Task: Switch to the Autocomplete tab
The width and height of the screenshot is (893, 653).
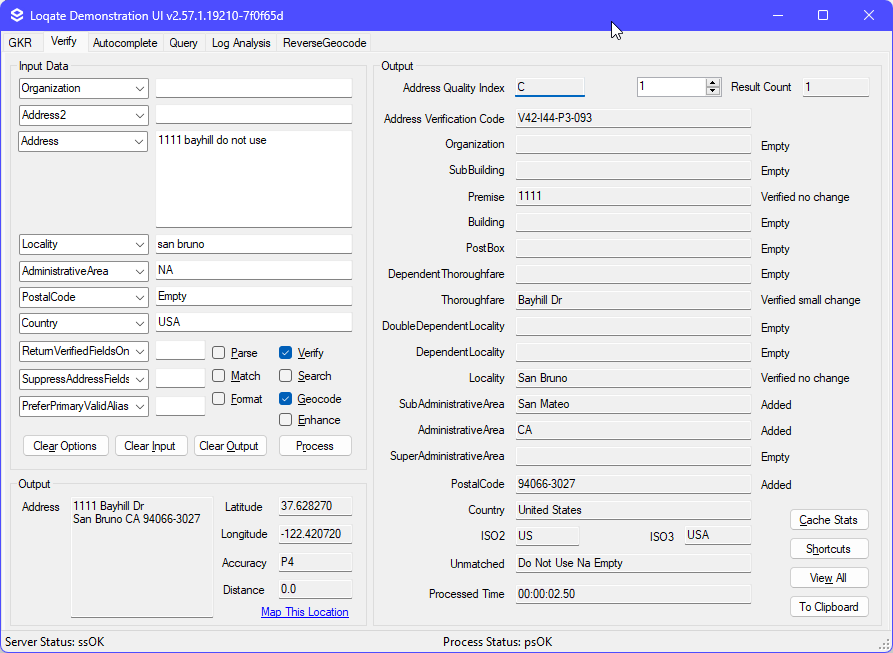Action: tap(125, 43)
